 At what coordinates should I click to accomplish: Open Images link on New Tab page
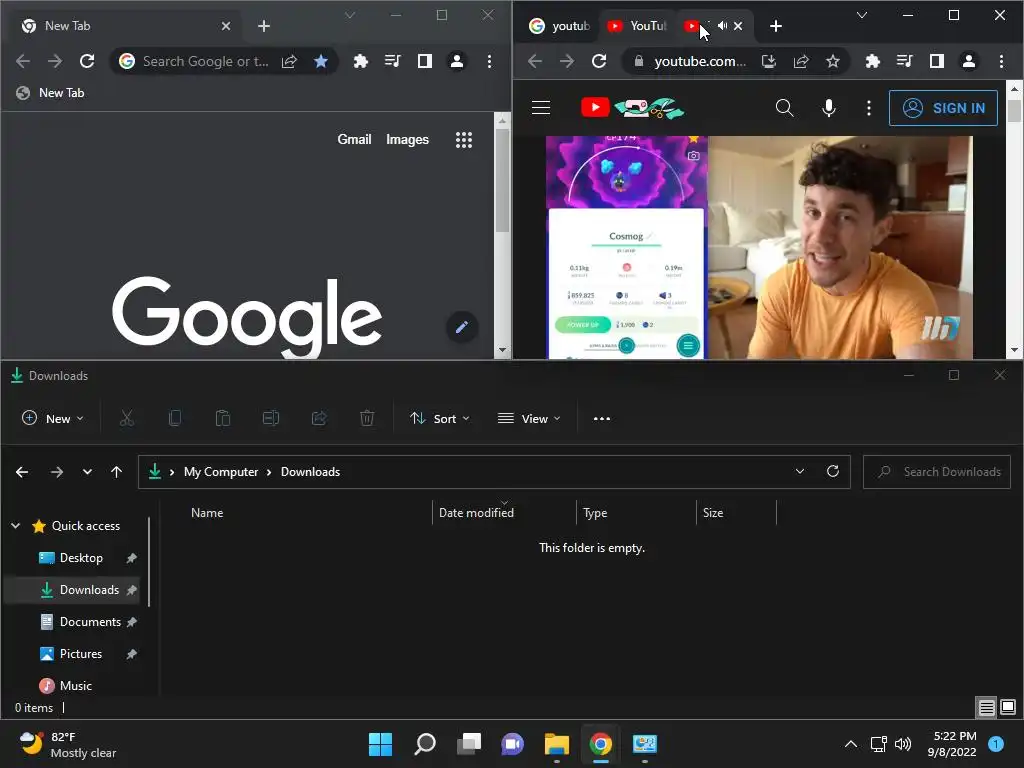[x=408, y=140]
